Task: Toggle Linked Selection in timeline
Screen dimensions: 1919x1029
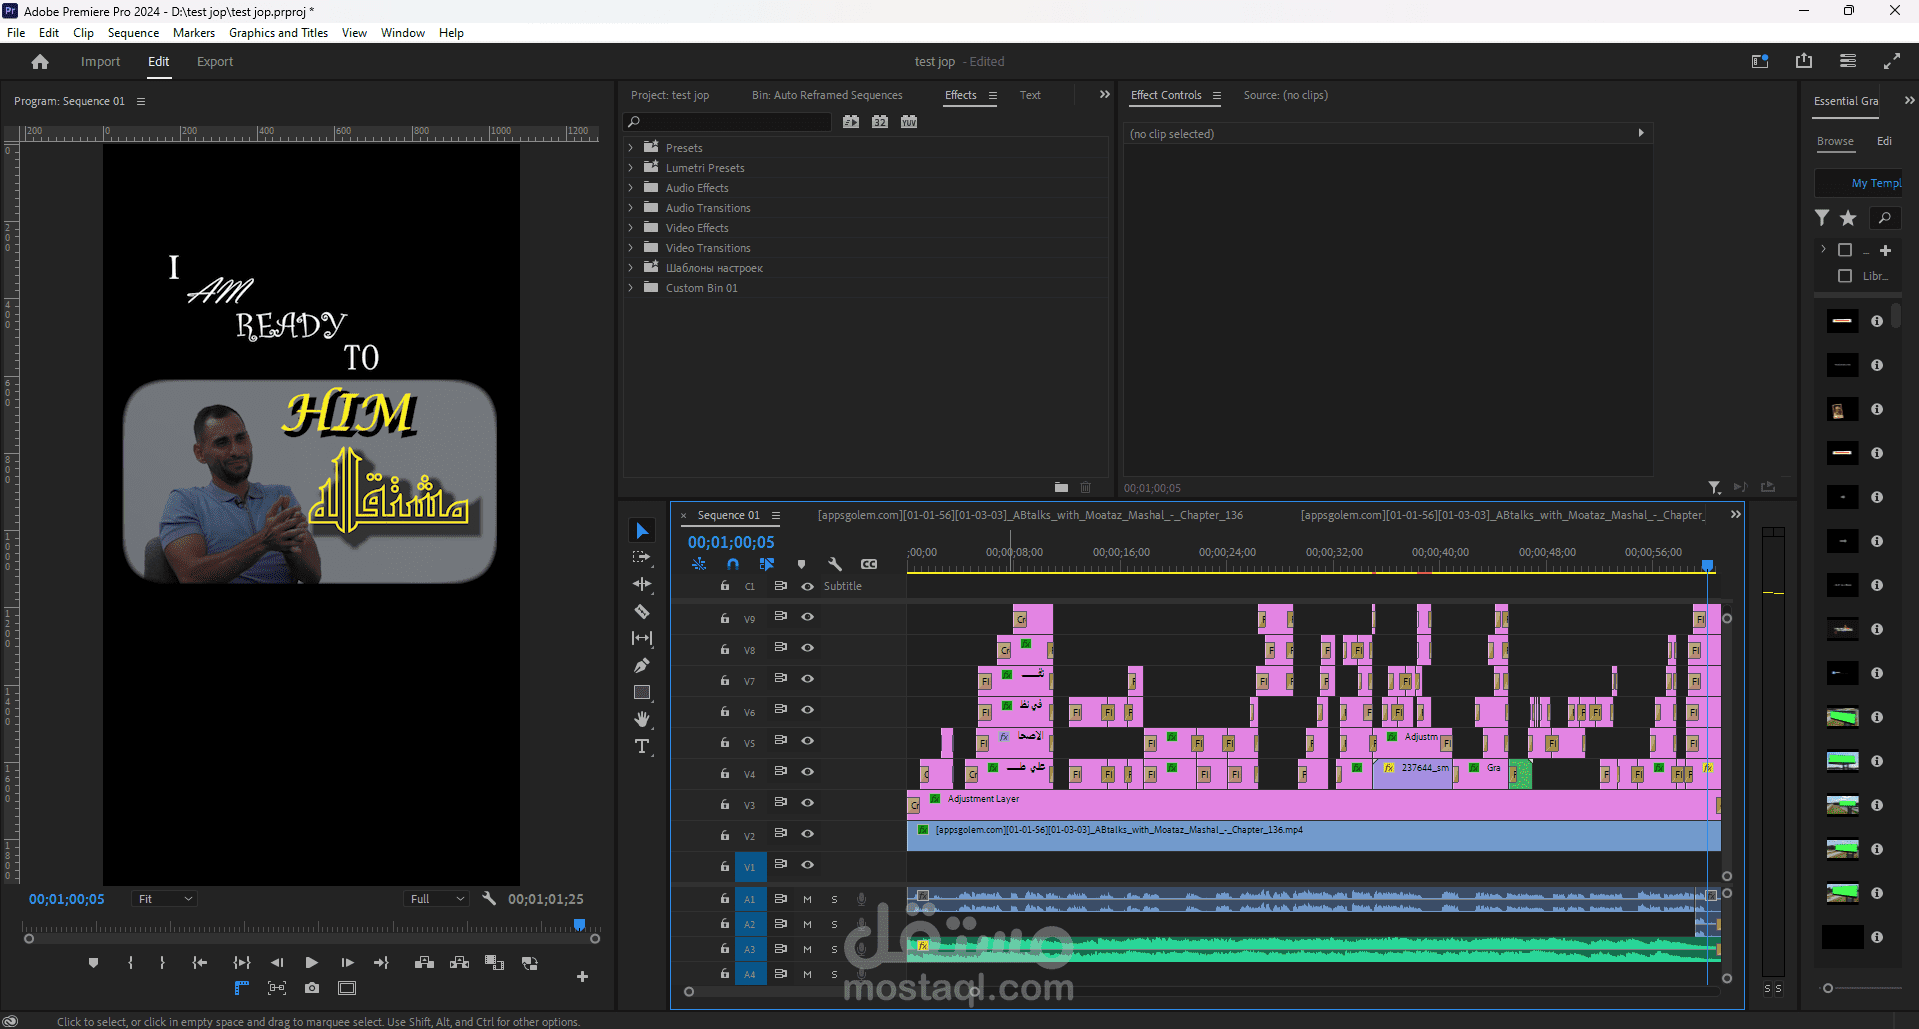Action: coord(767,564)
